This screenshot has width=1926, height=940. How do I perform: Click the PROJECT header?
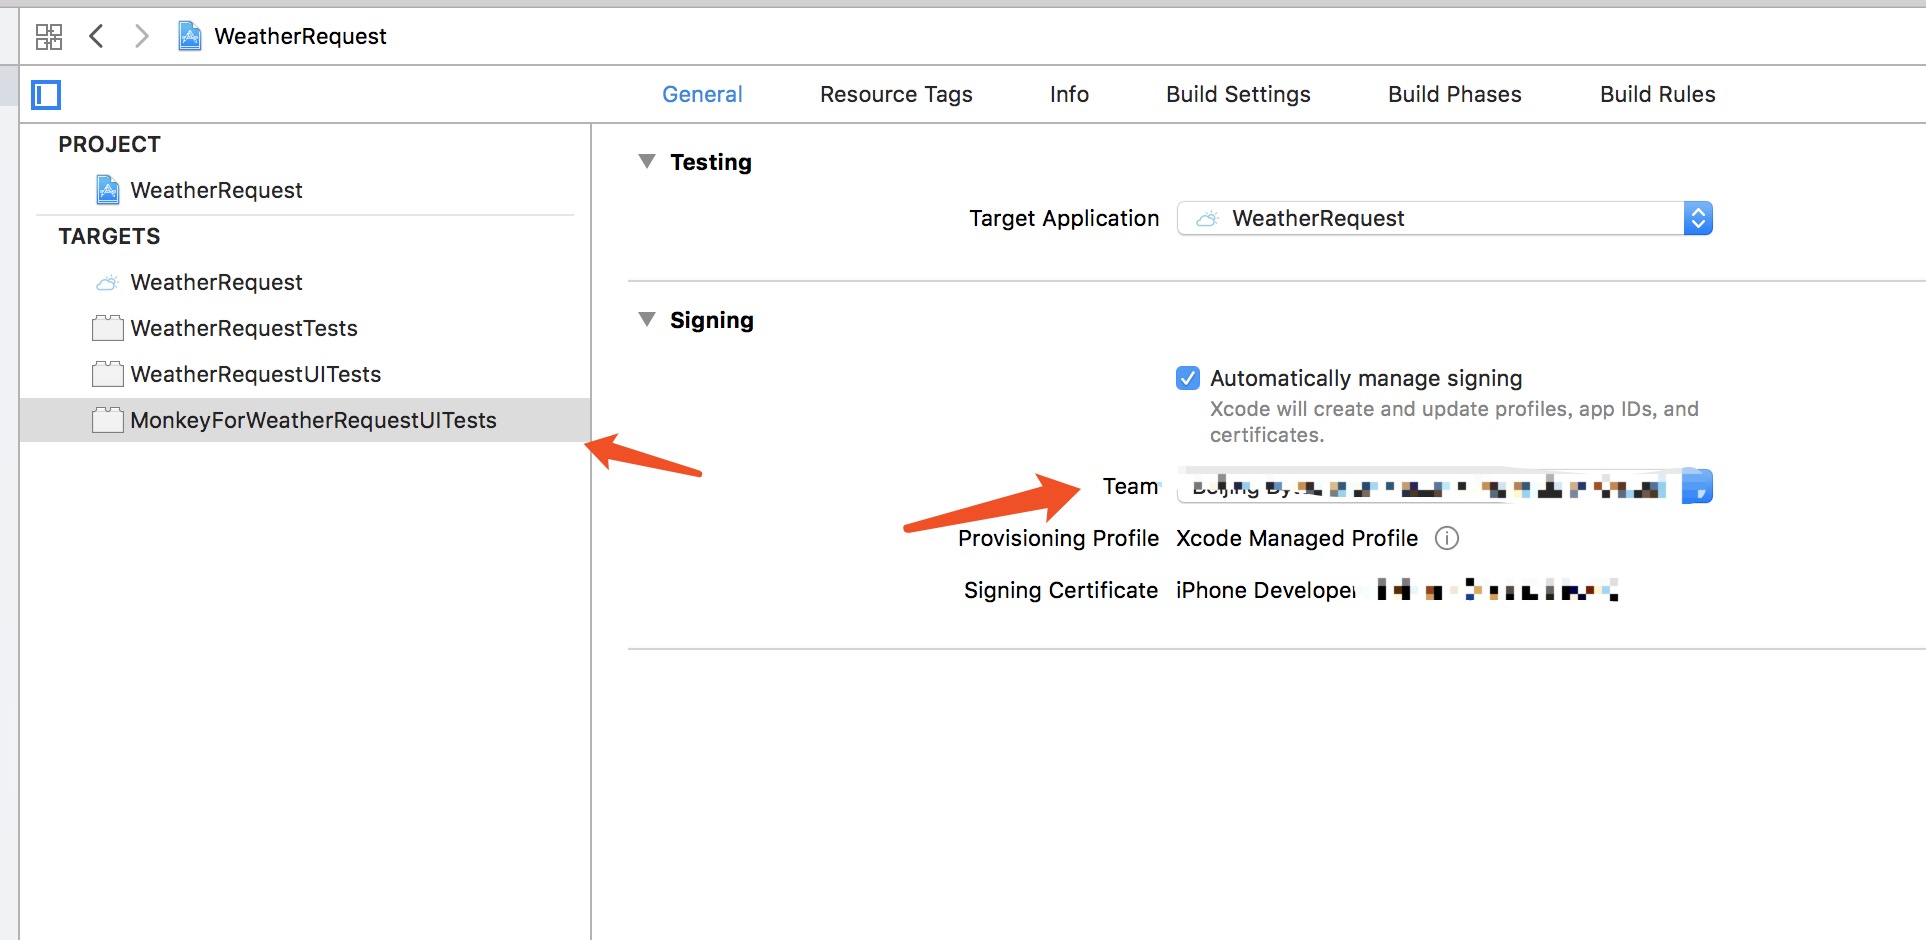(x=109, y=144)
